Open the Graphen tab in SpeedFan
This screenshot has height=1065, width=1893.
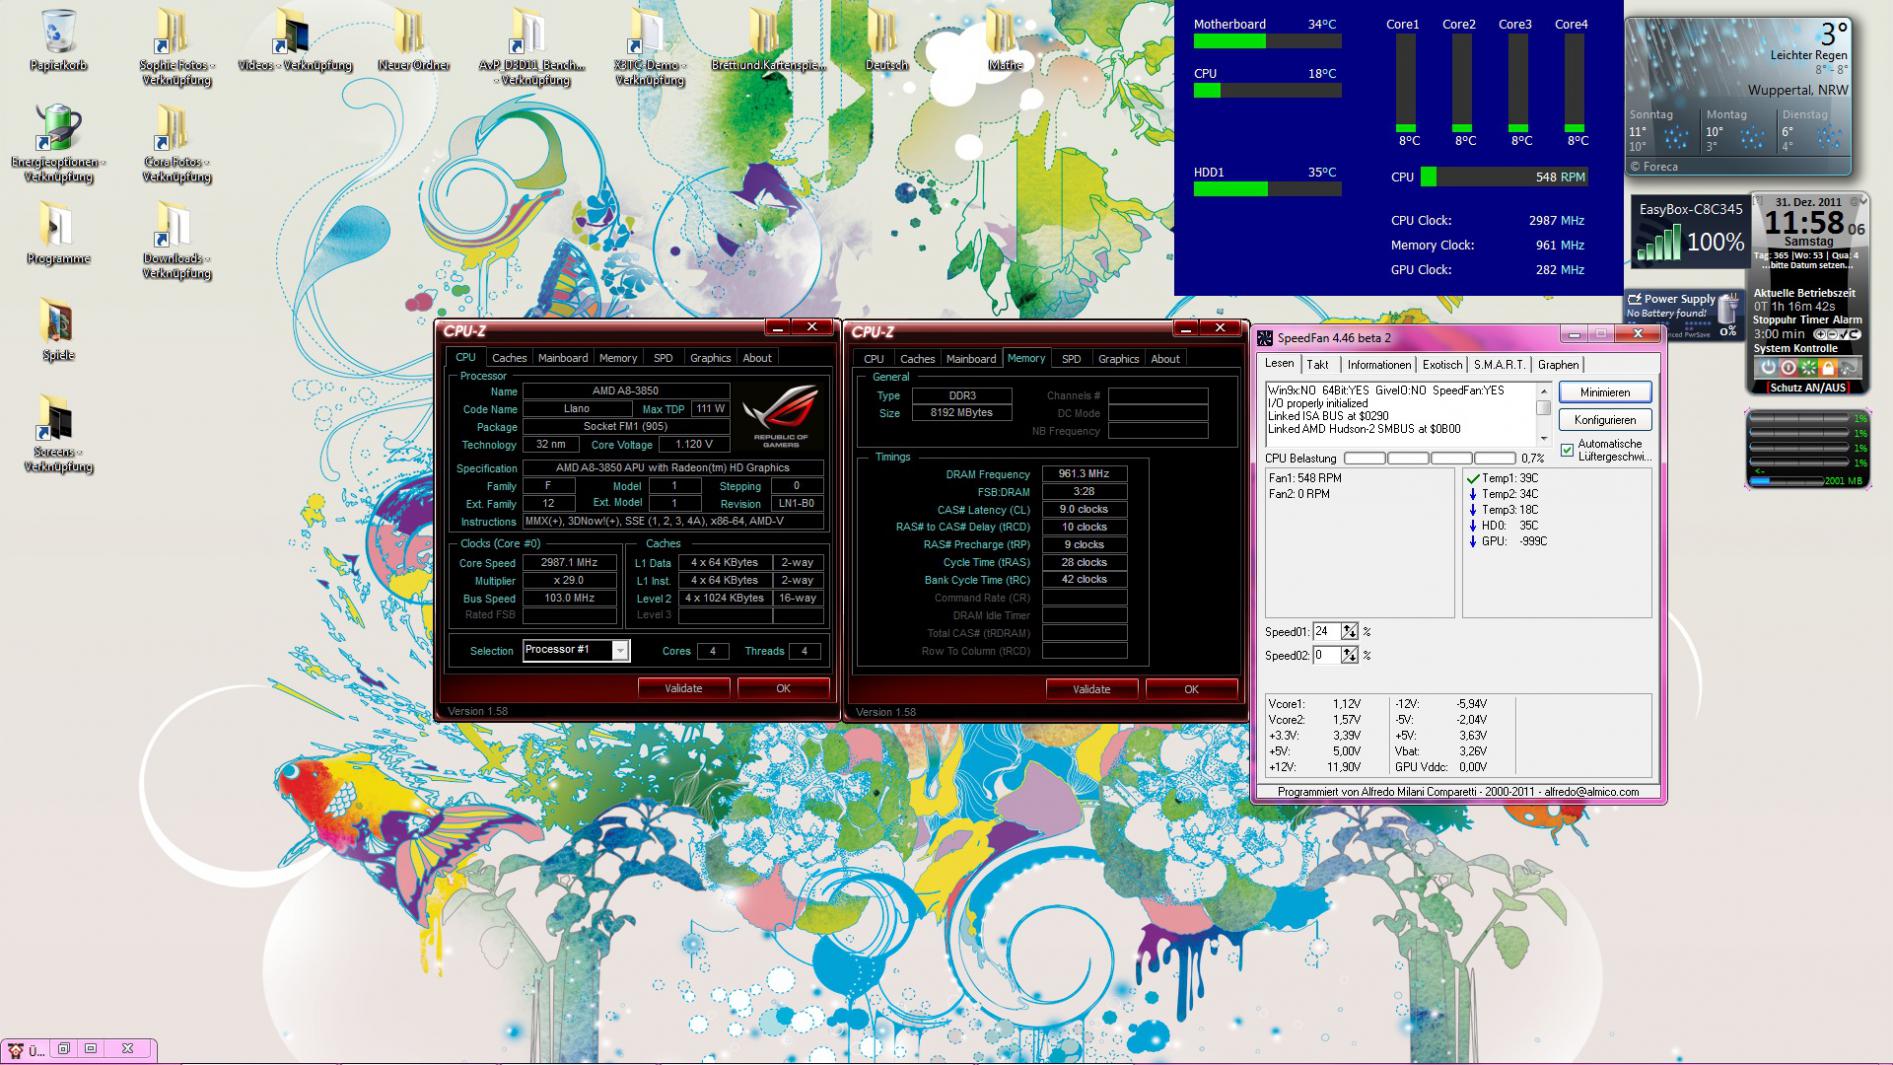[1558, 365]
